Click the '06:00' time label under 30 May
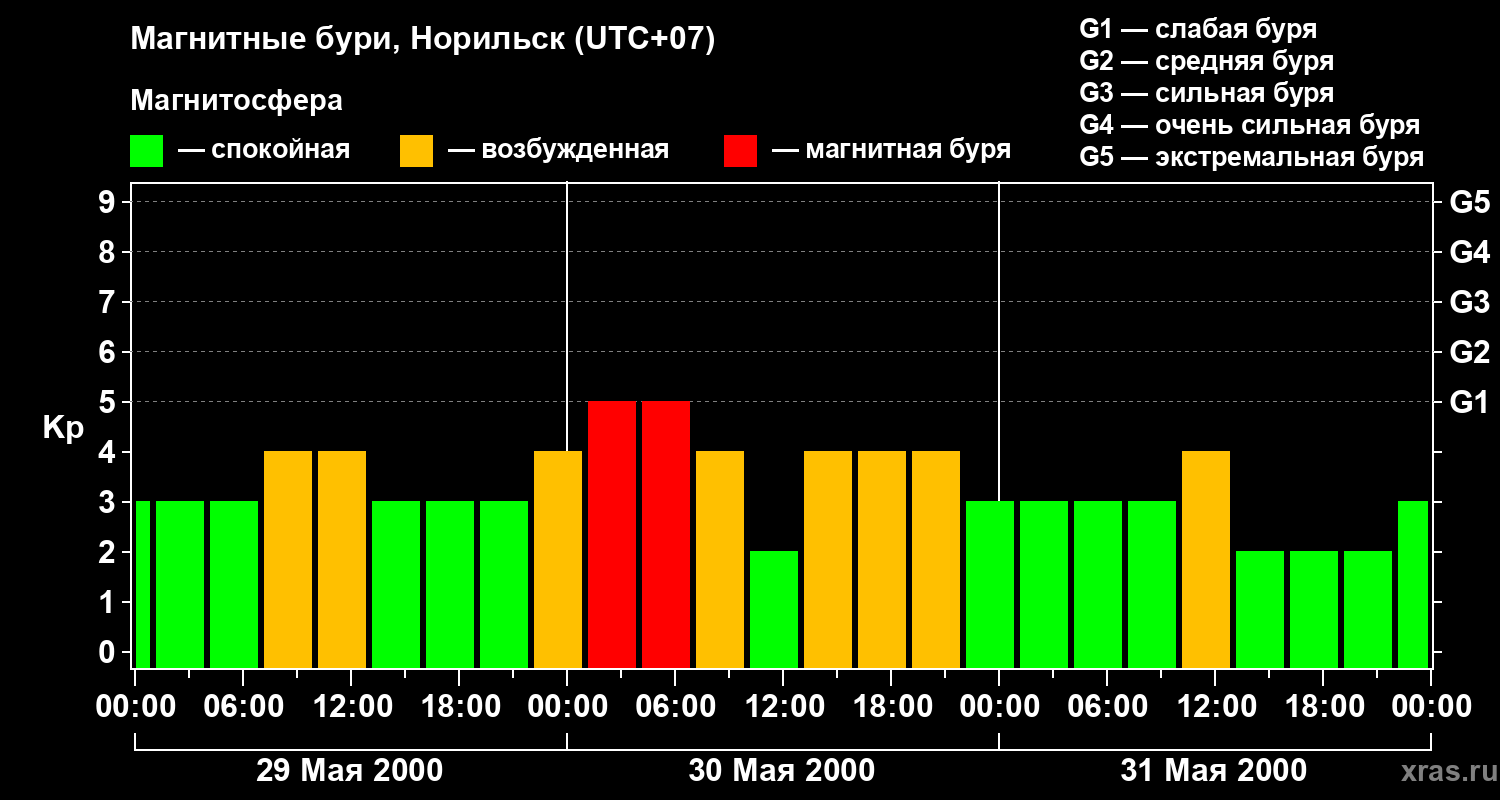 (675, 707)
